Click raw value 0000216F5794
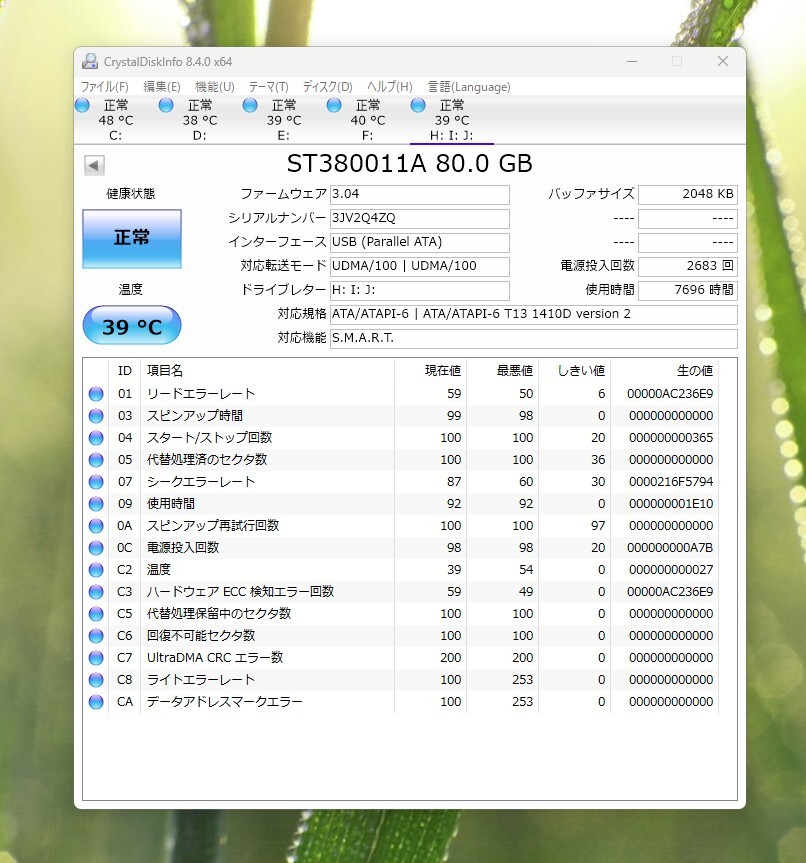Viewport: 806px width, 863px height. (671, 482)
